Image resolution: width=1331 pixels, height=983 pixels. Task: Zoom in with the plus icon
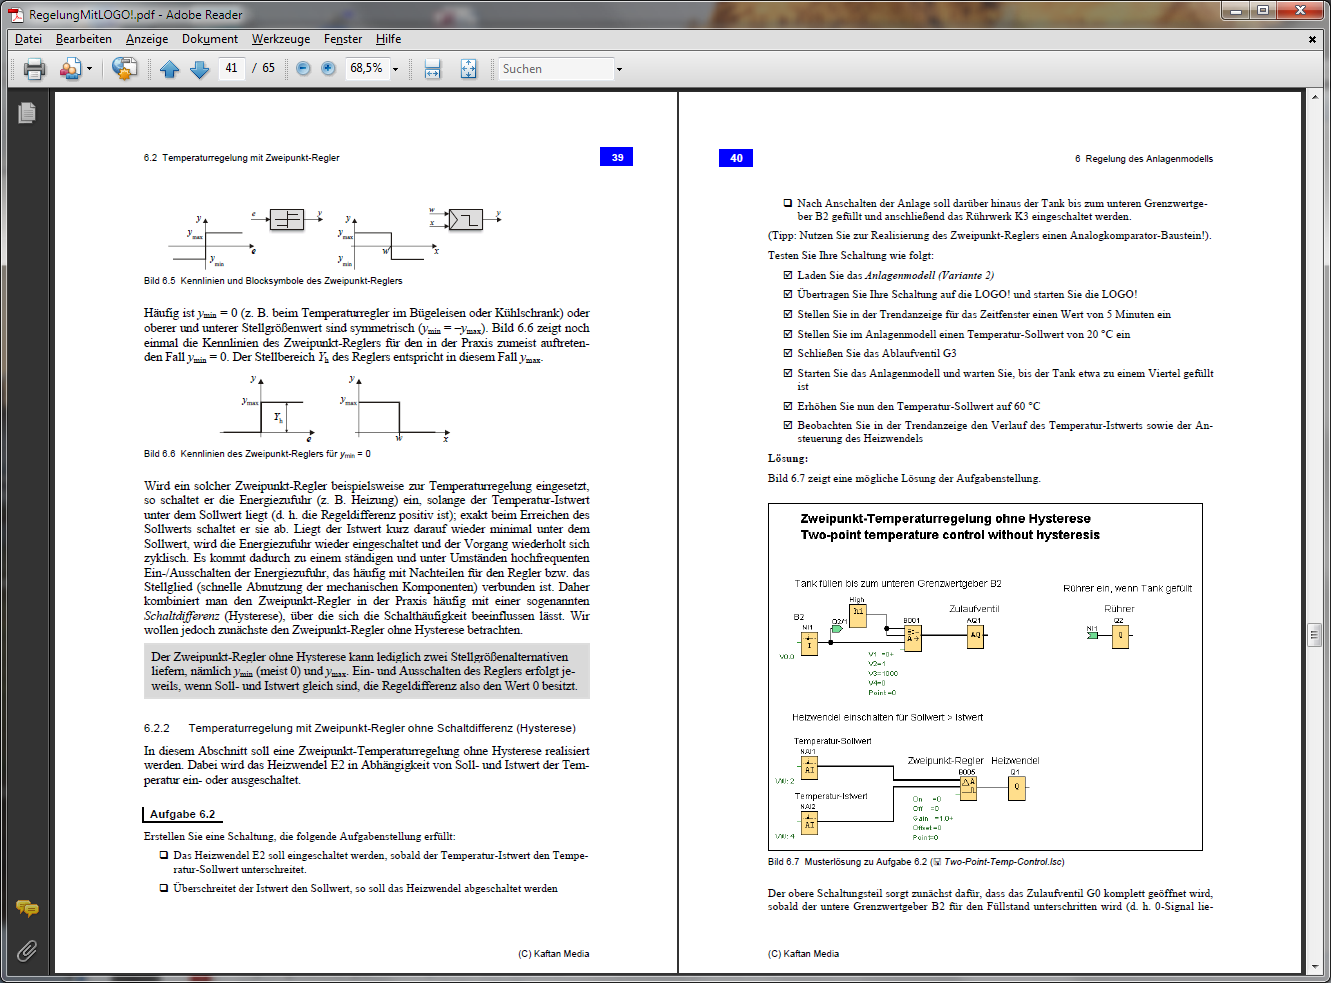(328, 69)
